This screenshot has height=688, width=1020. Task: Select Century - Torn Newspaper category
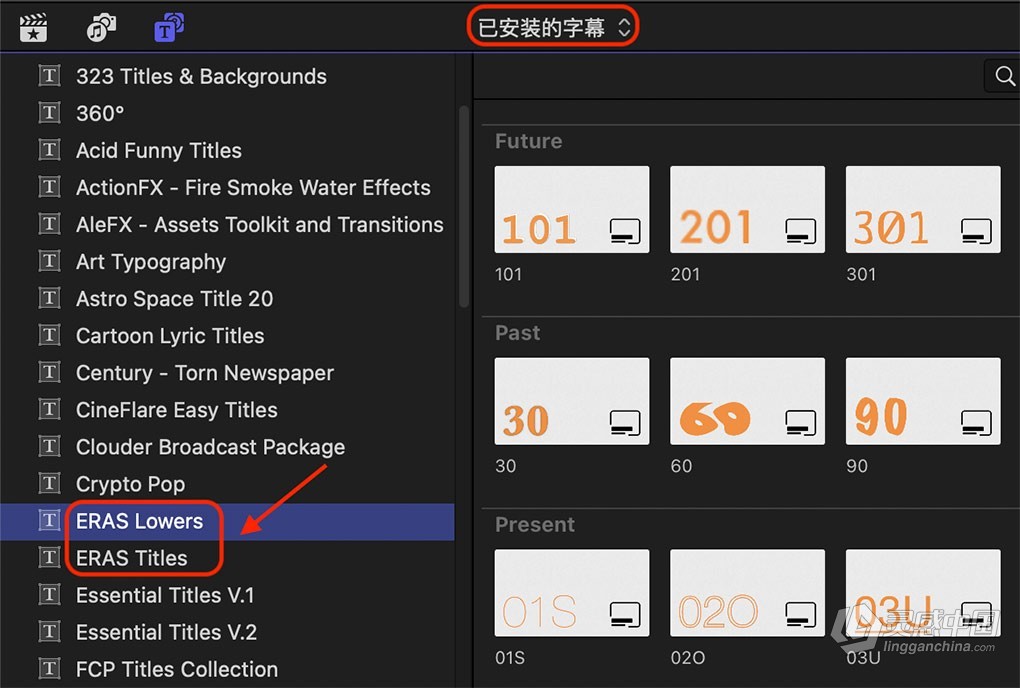click(228, 373)
